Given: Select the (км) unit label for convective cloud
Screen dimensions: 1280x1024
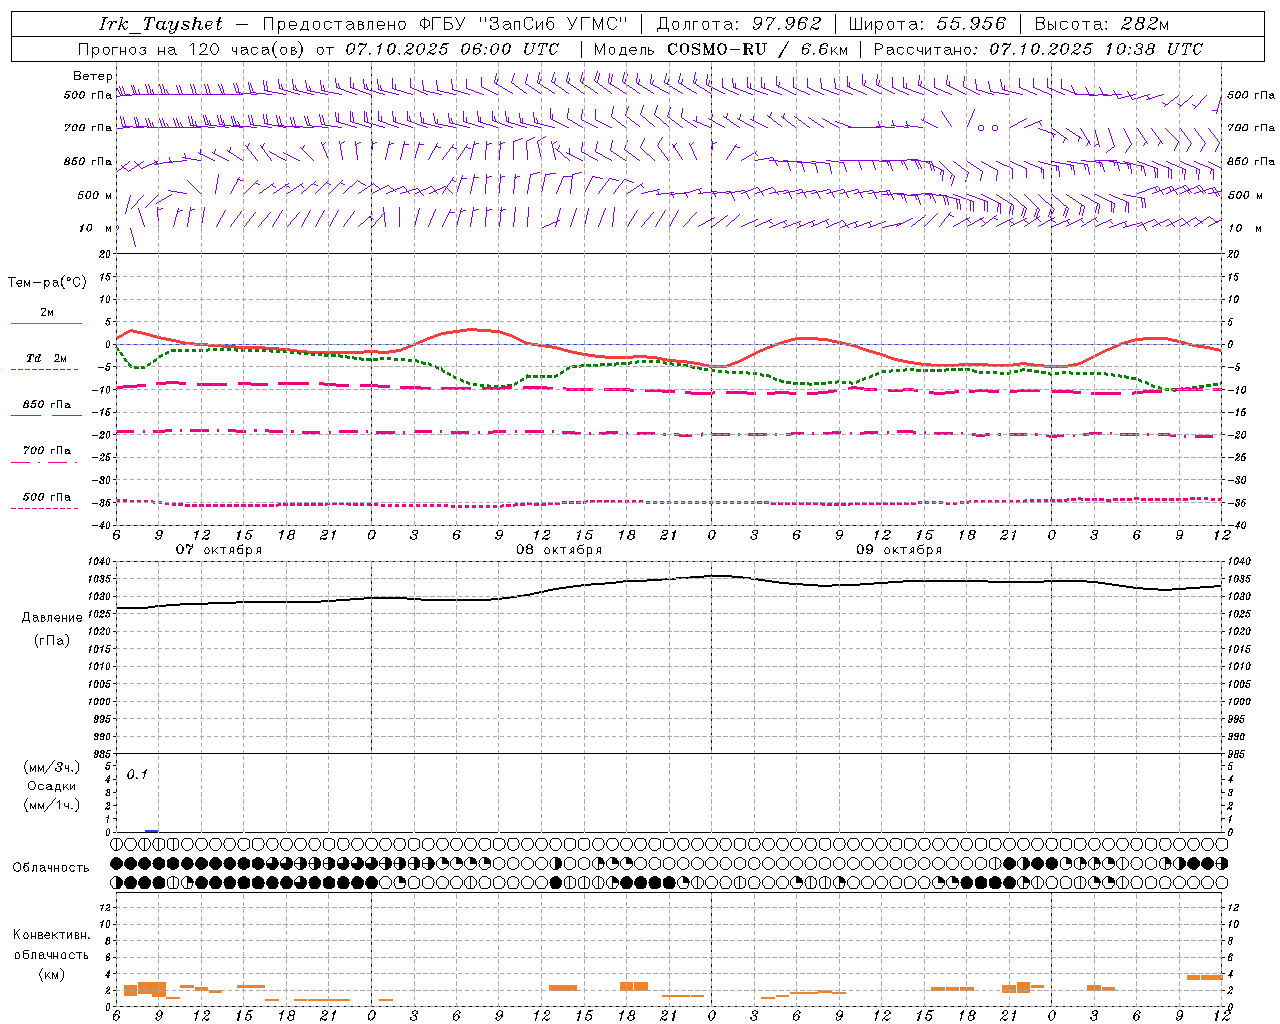Looking at the screenshot, I should point(51,974).
